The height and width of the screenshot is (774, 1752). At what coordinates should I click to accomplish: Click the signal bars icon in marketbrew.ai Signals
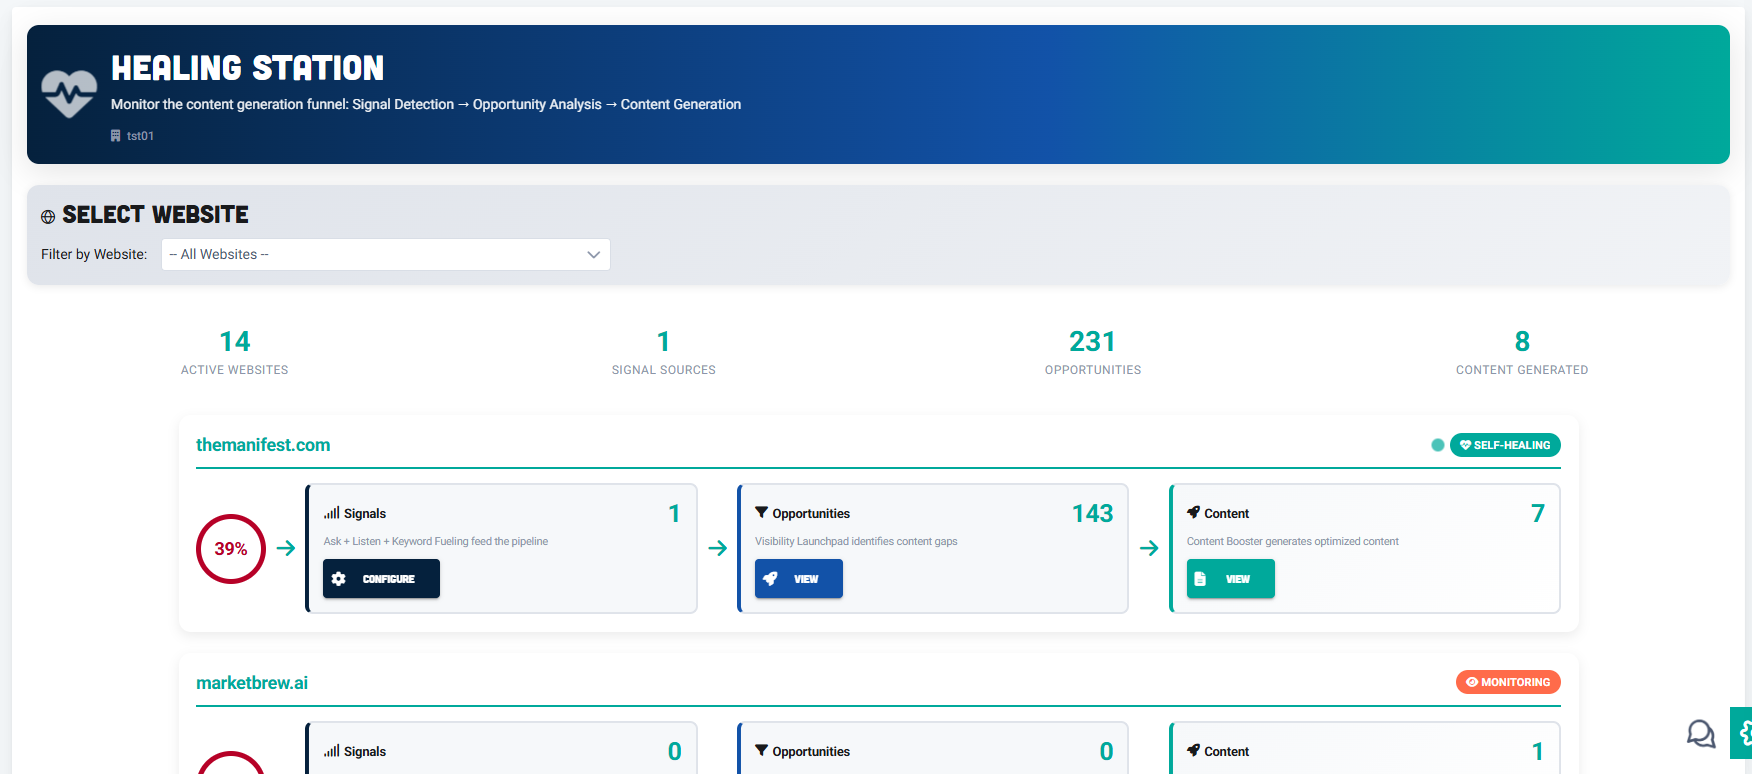point(332,751)
